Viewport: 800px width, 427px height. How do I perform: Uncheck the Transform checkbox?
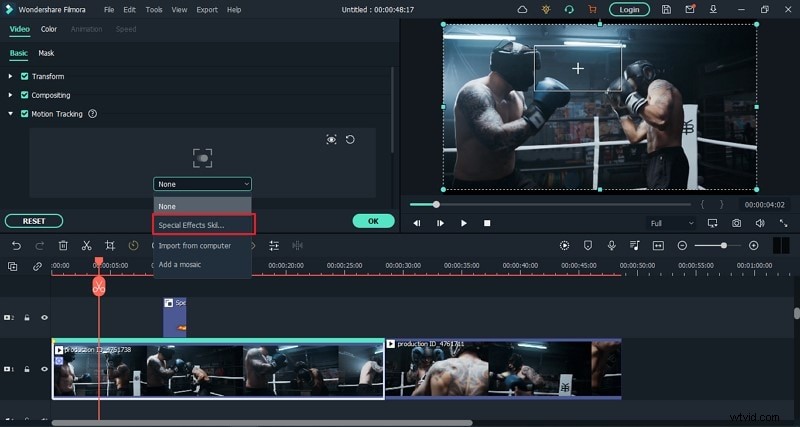(x=24, y=76)
